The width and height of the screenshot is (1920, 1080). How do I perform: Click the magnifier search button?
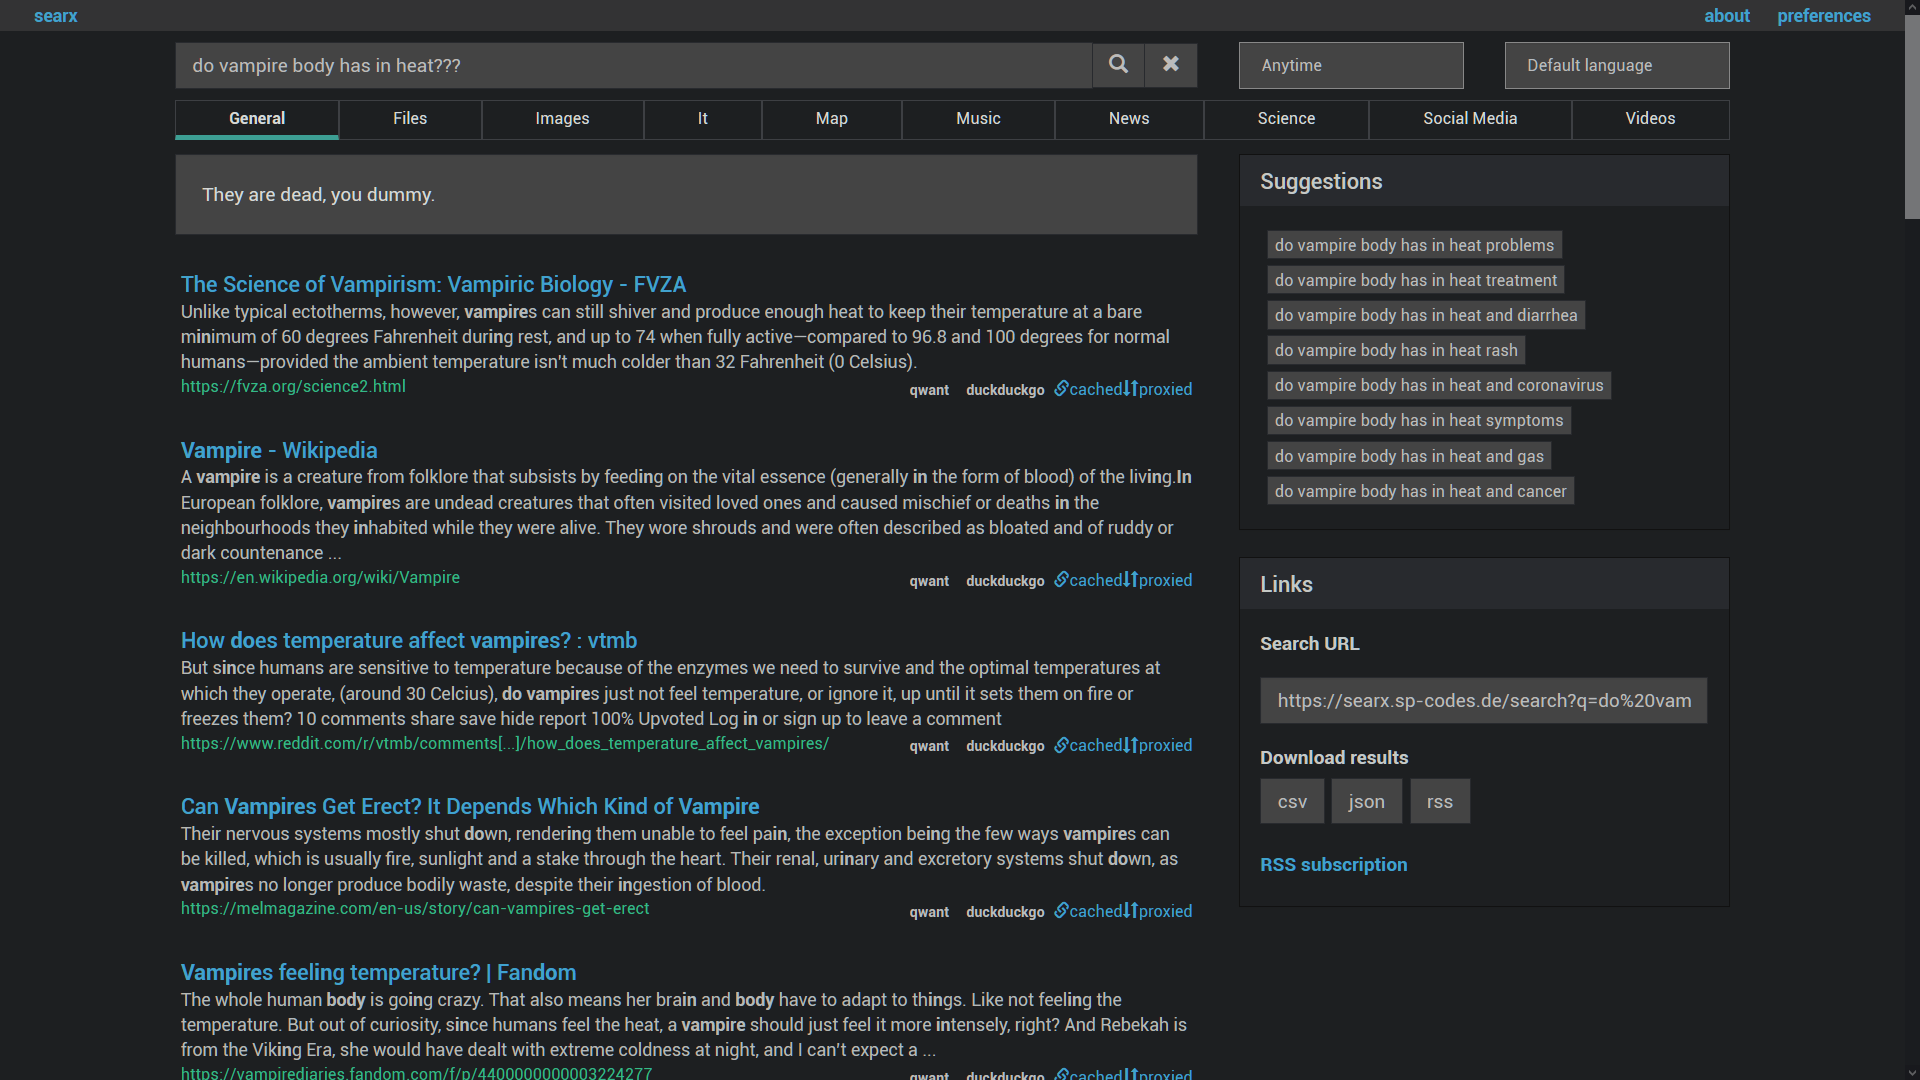point(1118,65)
